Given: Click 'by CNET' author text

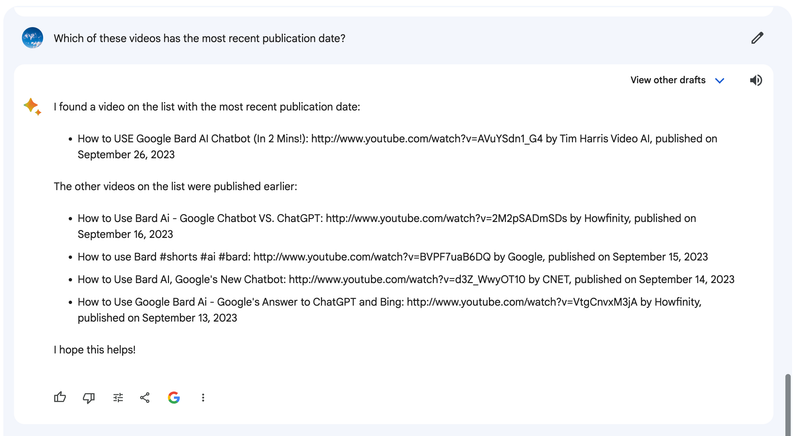Looking at the screenshot, I should (548, 279).
